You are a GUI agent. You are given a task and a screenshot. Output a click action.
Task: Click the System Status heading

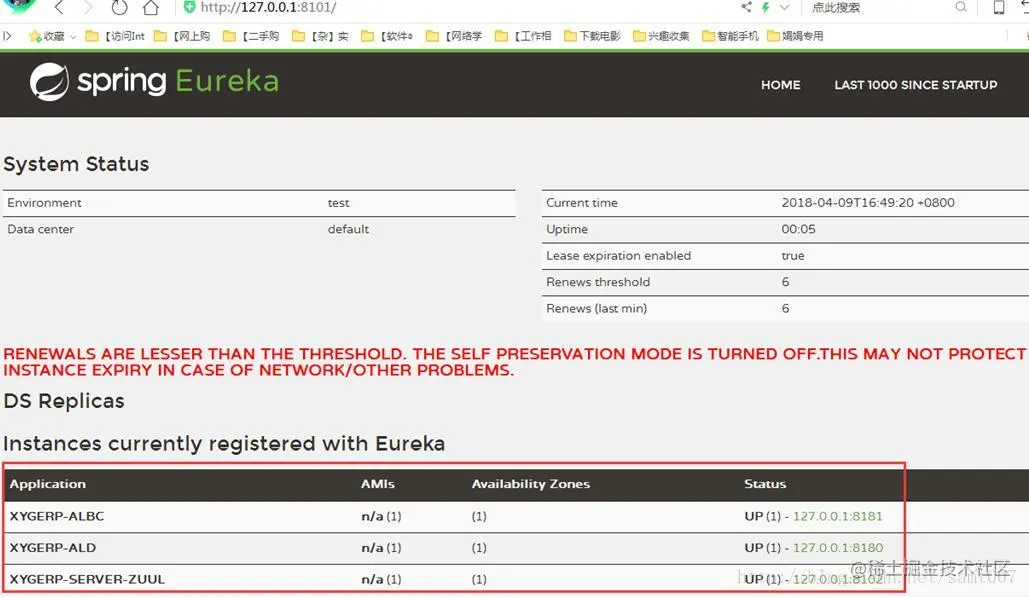(76, 164)
